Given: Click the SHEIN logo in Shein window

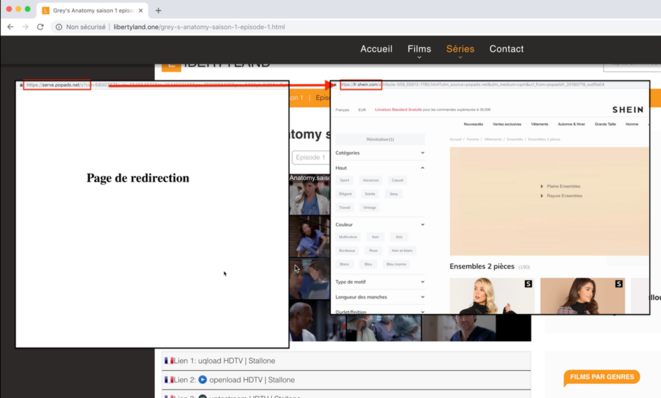Looking at the screenshot, I should click(628, 110).
